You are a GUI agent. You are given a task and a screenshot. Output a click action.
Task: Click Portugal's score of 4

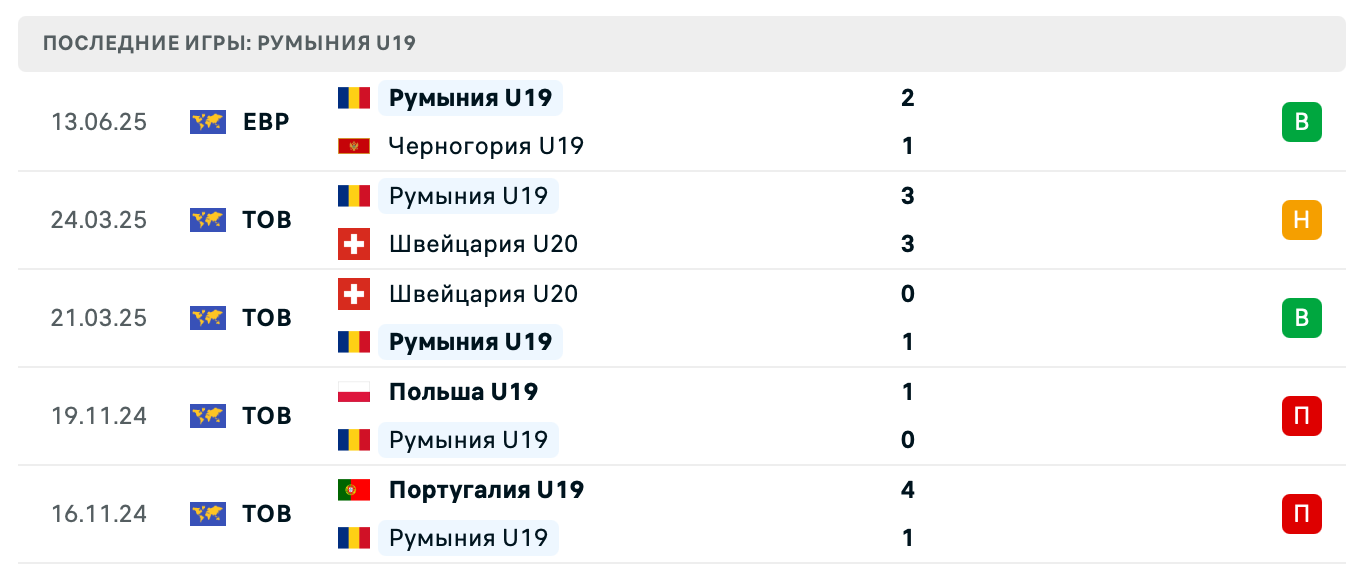click(x=907, y=490)
